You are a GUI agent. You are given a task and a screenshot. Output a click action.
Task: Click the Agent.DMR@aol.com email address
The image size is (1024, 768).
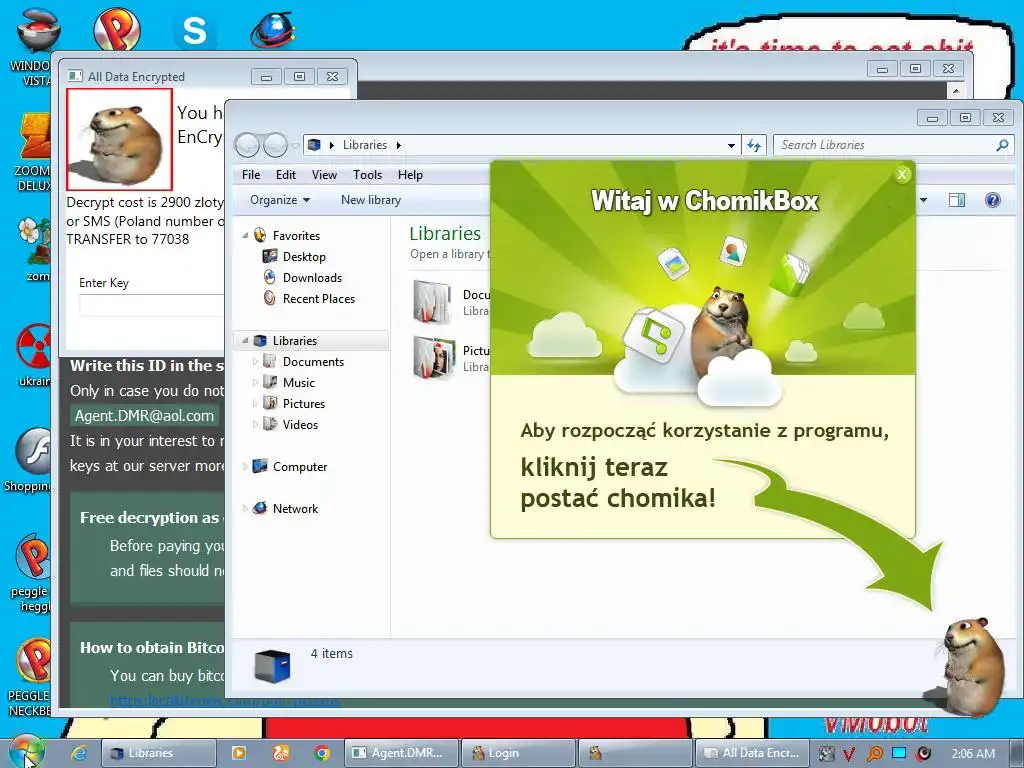(x=144, y=415)
